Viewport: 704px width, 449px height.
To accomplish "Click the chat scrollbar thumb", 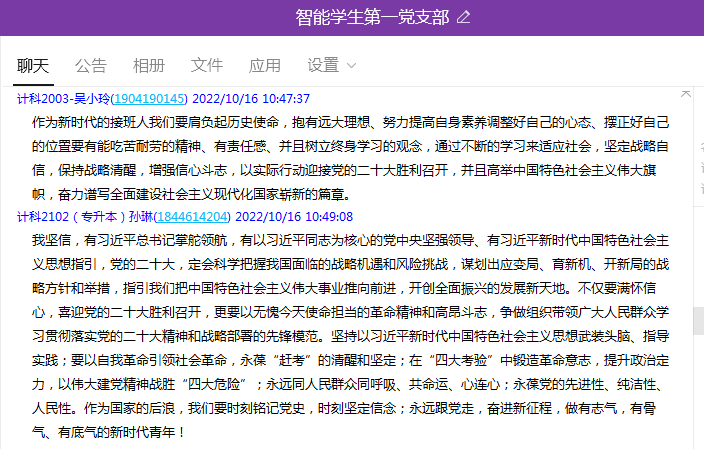I will pos(699,321).
